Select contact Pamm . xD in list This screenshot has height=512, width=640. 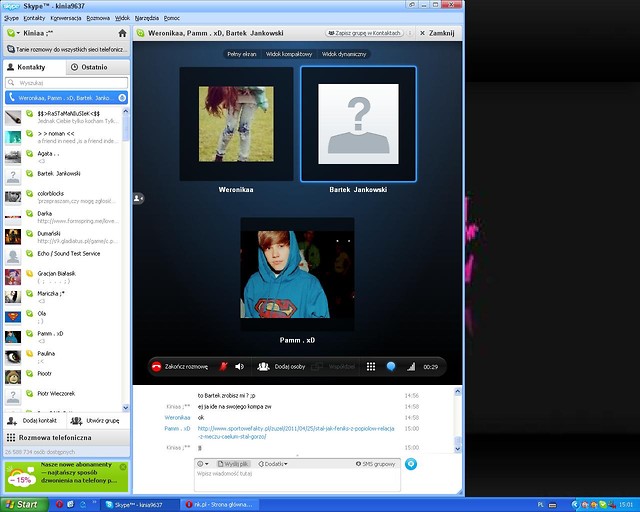[63, 337]
